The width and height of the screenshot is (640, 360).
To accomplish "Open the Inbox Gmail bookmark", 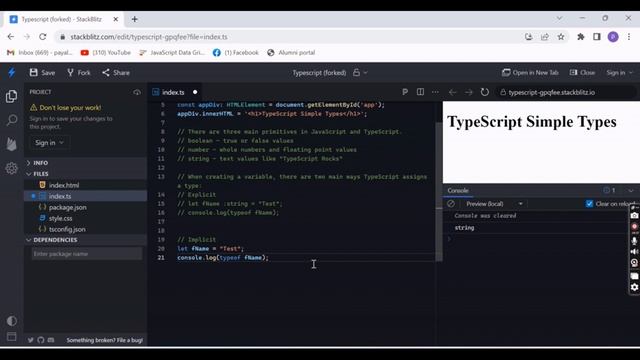I will (40, 53).
